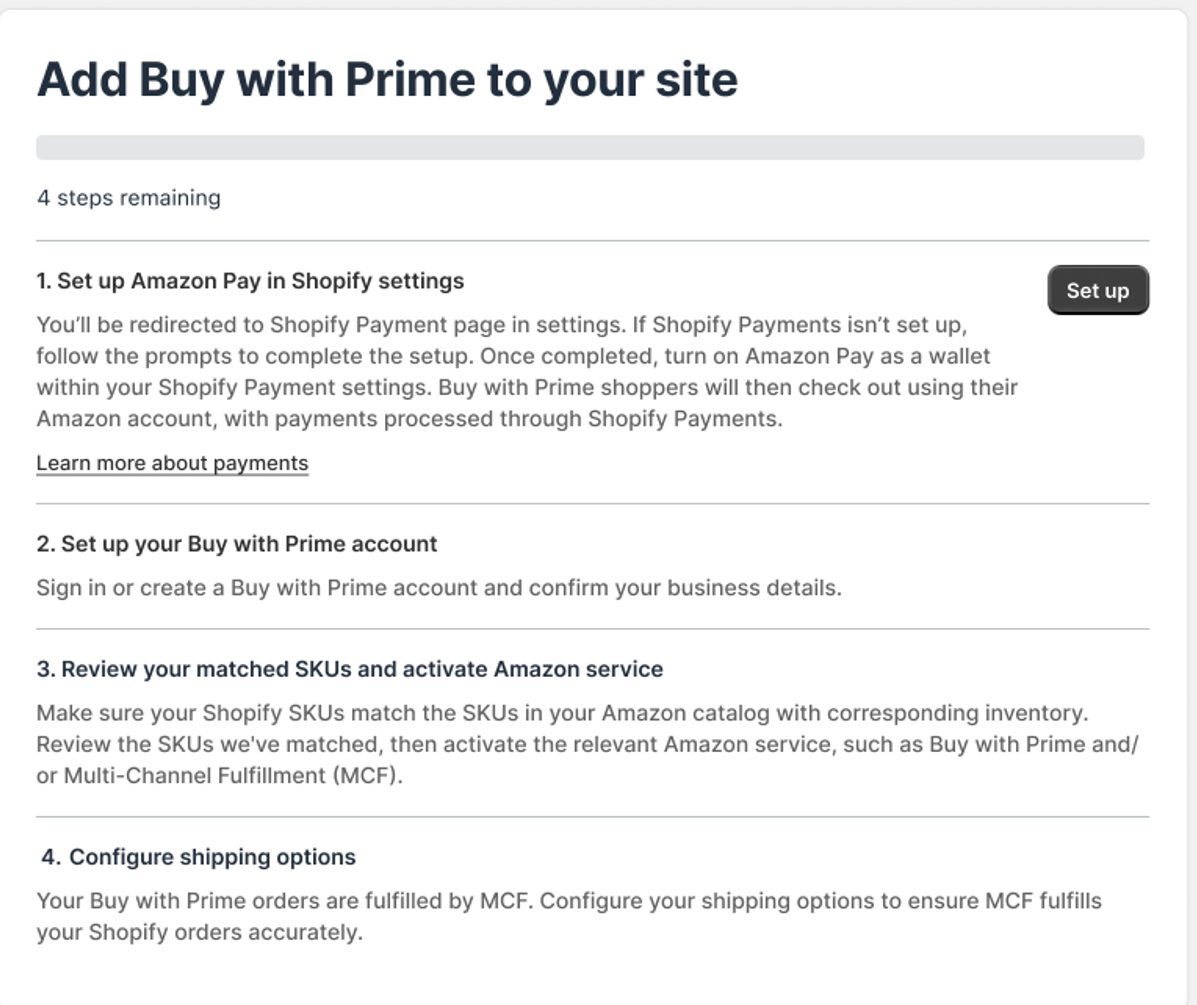
Task: Select the Configure shipping options step heading
Action: tap(199, 857)
